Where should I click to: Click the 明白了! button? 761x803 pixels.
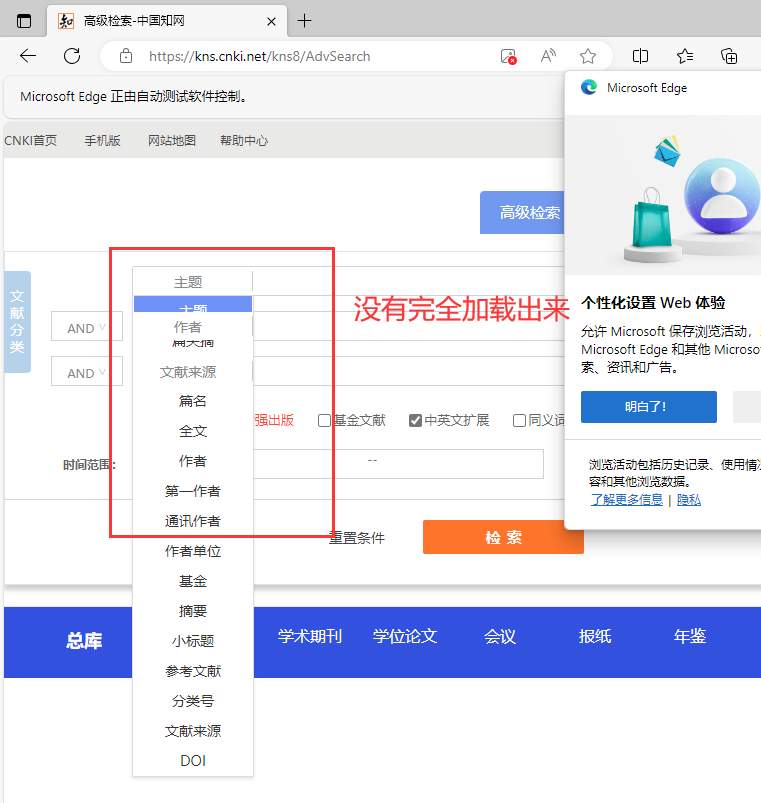[648, 407]
